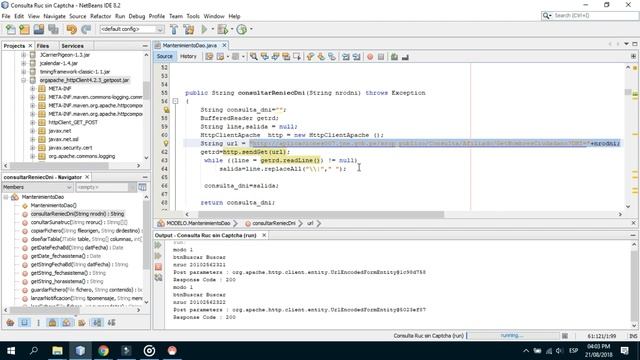Screen dimensions: 640x360
Task: Toggle Rectangular Selection in editor toolbar
Action: [297, 57]
